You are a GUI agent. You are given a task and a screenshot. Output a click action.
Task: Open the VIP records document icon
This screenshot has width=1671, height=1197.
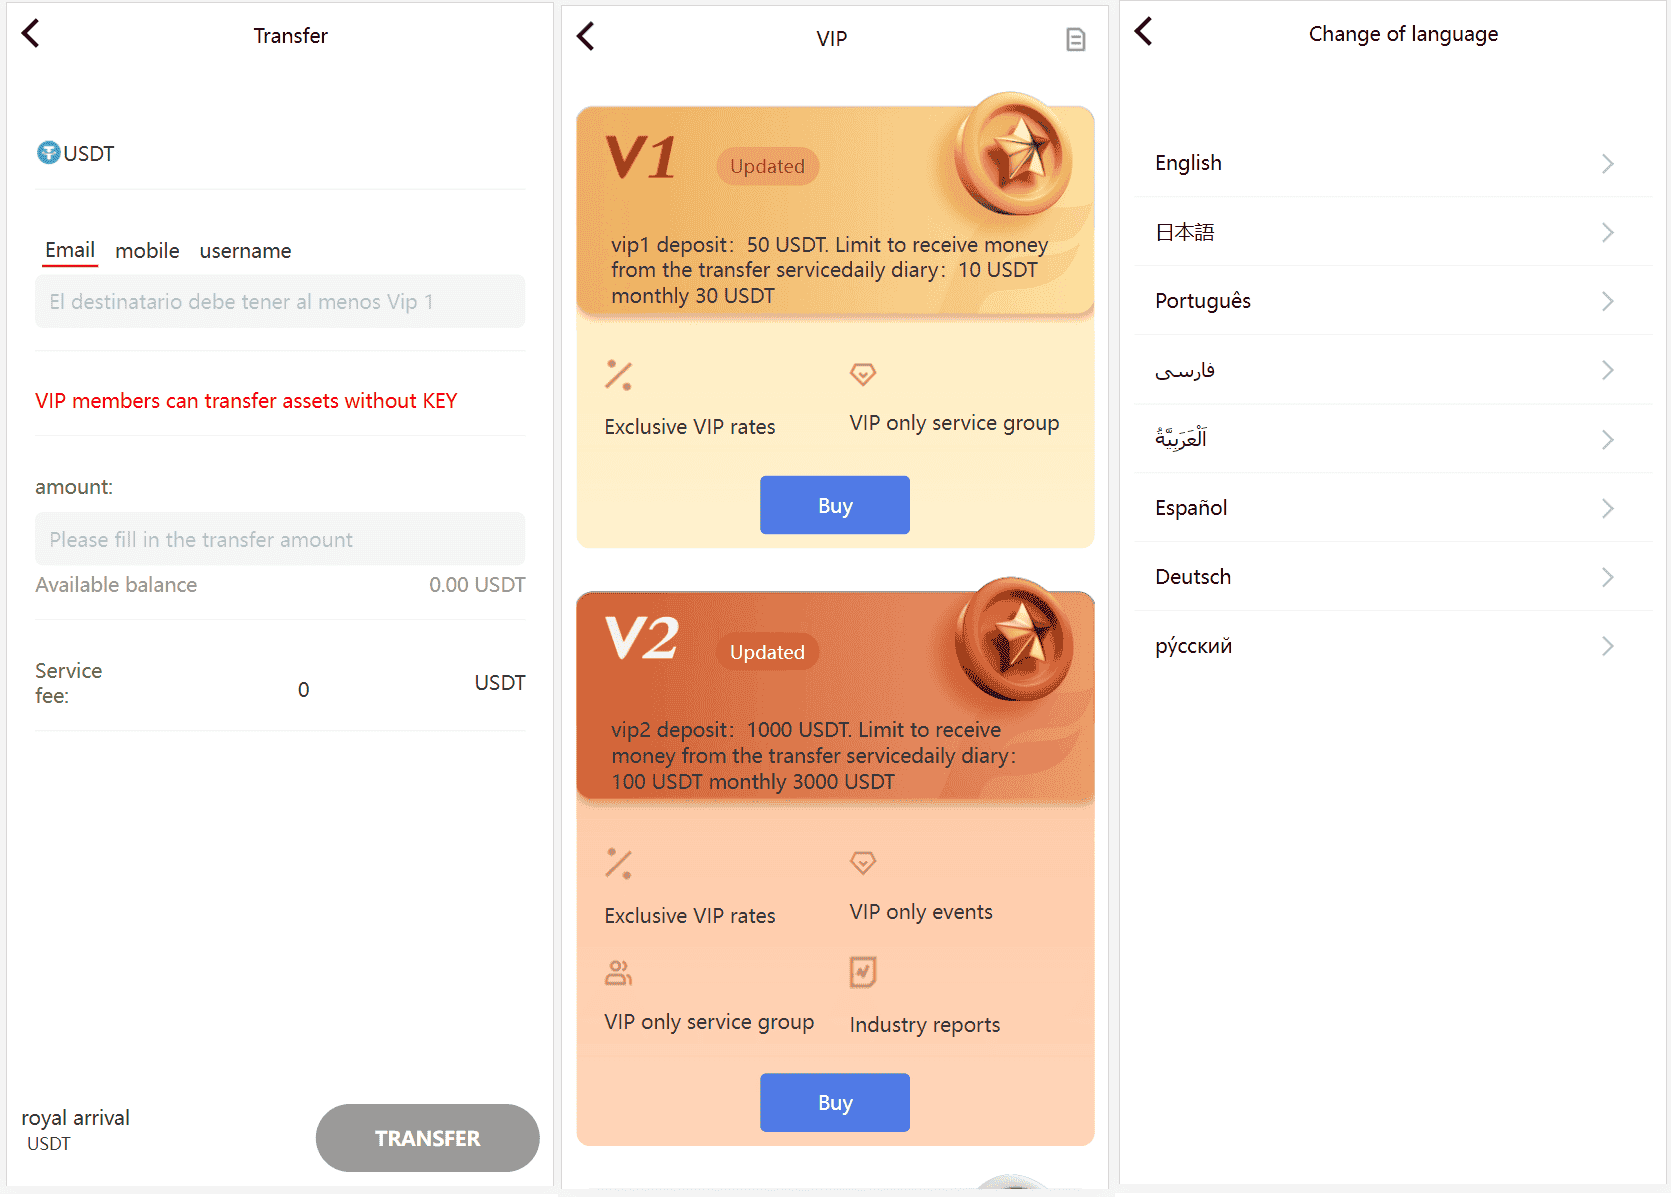point(1076,40)
